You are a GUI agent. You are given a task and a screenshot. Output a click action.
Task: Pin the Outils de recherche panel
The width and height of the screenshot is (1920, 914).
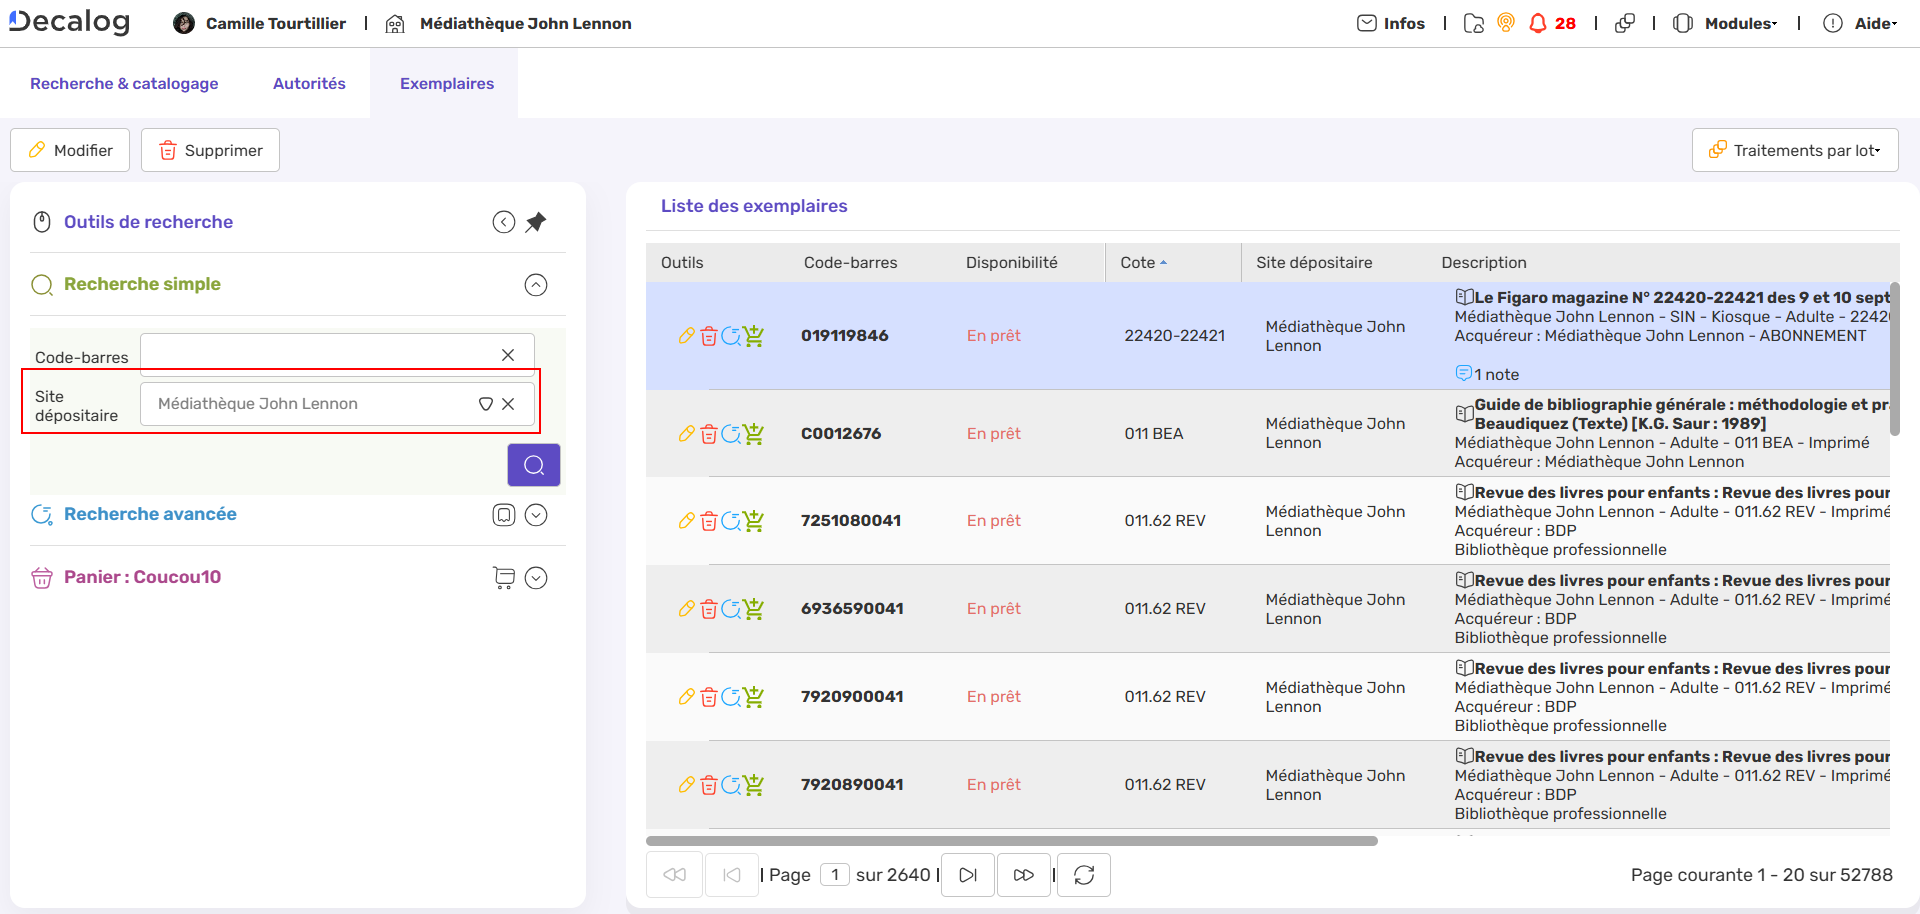coord(536,222)
